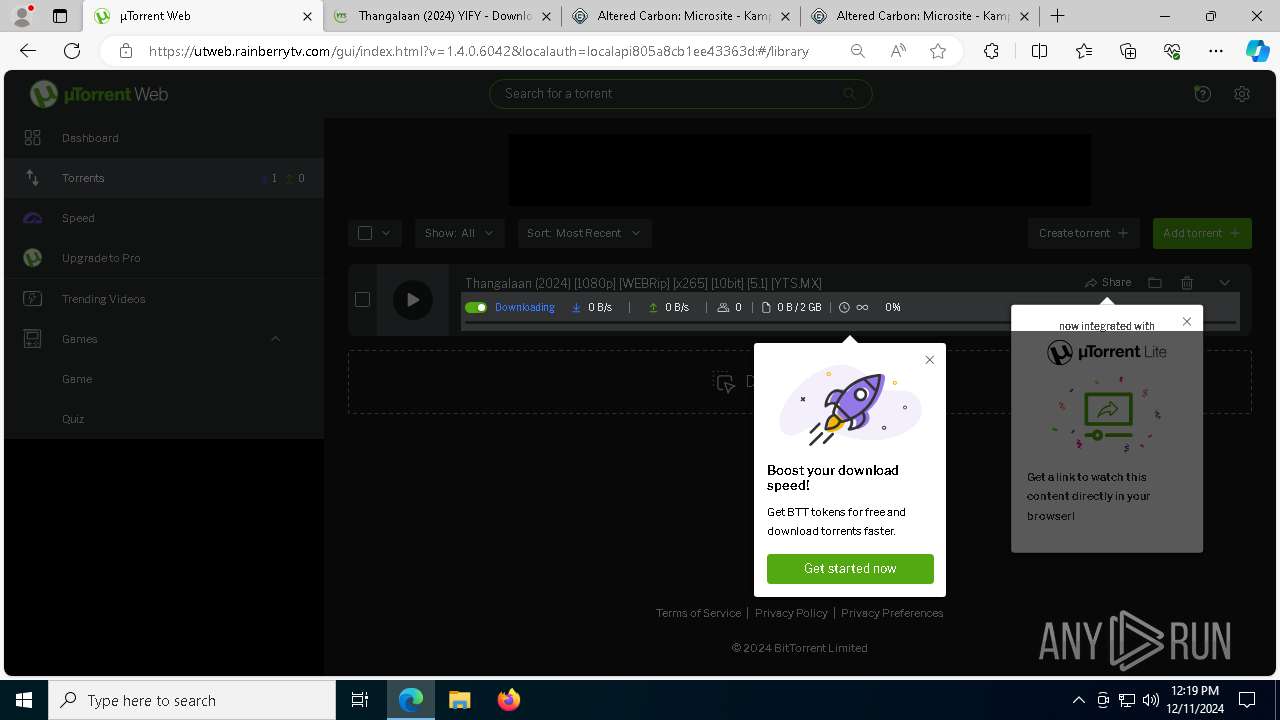
Task: Select Torrents in sidebar
Action: coord(164,178)
